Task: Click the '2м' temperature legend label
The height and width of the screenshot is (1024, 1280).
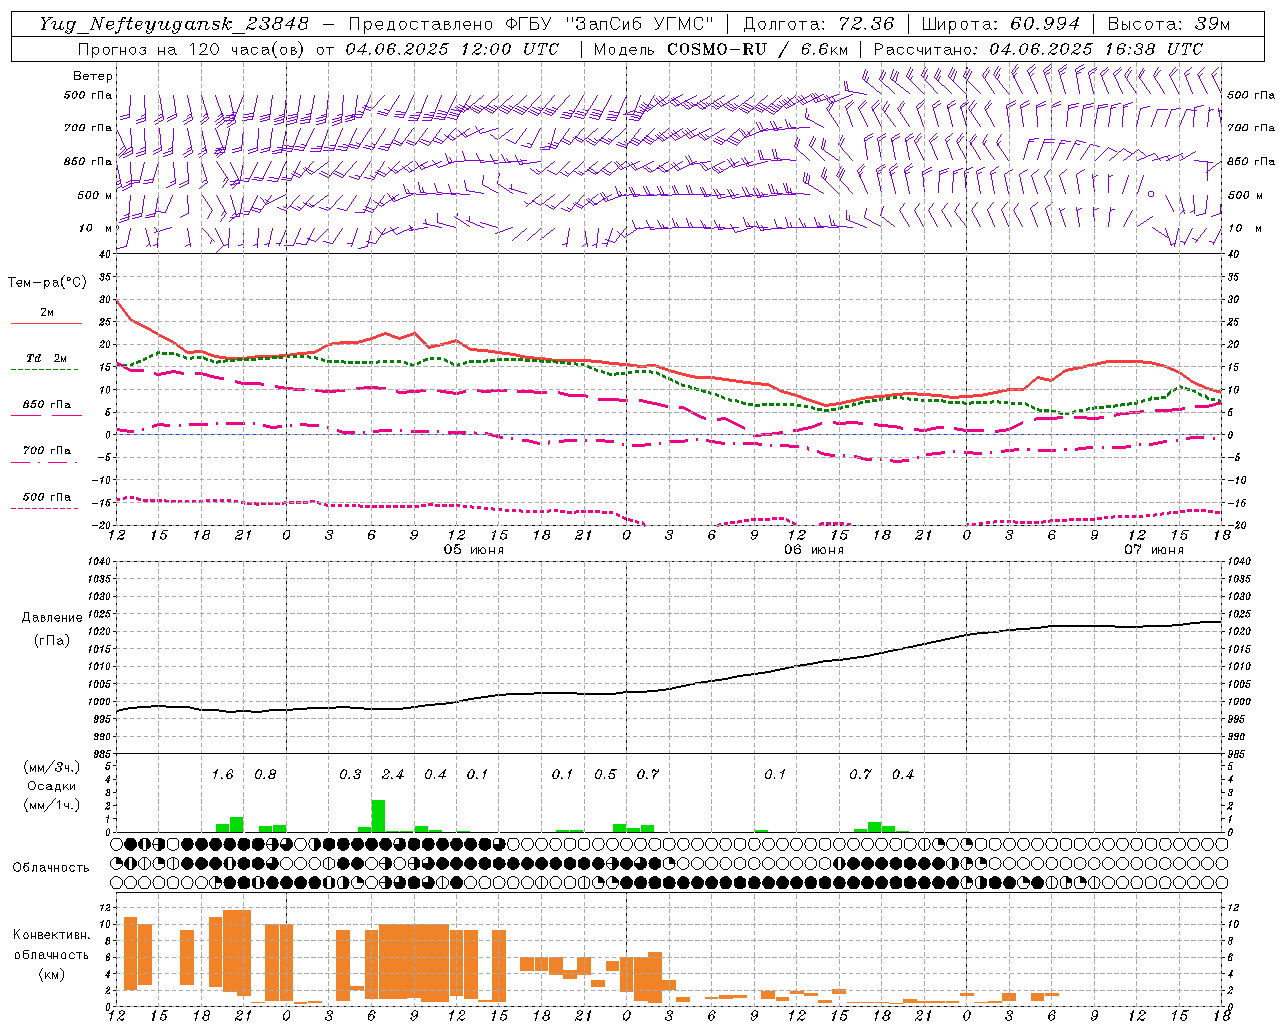Action: point(47,312)
